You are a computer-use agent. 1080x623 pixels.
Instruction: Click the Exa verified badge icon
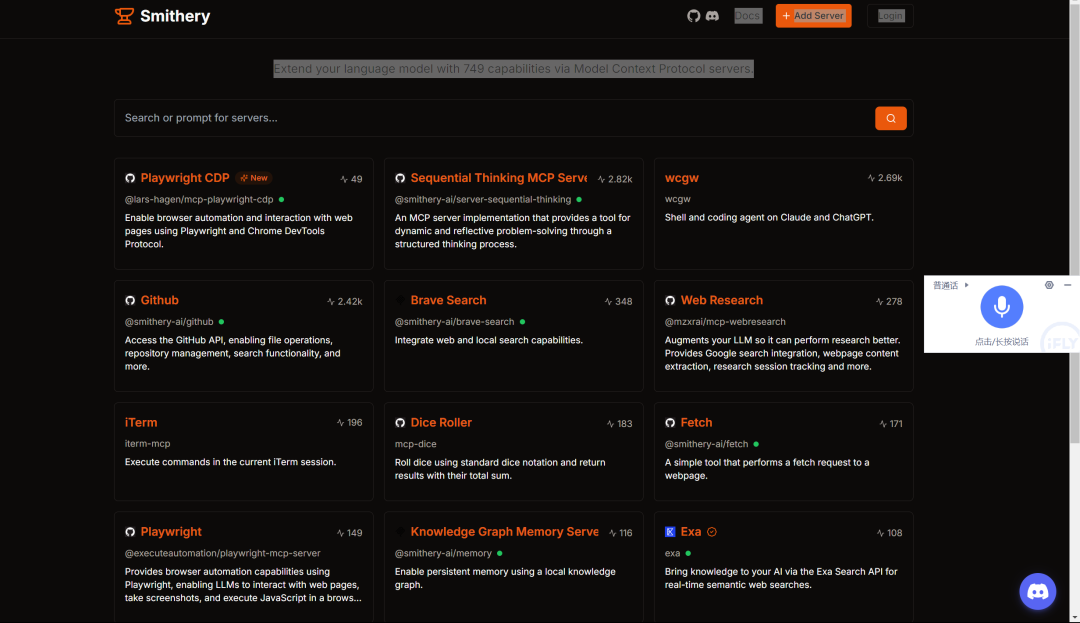point(712,532)
